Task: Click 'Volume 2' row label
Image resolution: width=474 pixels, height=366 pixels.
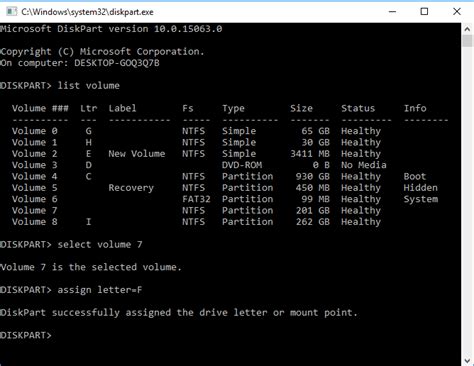Action: pos(35,154)
